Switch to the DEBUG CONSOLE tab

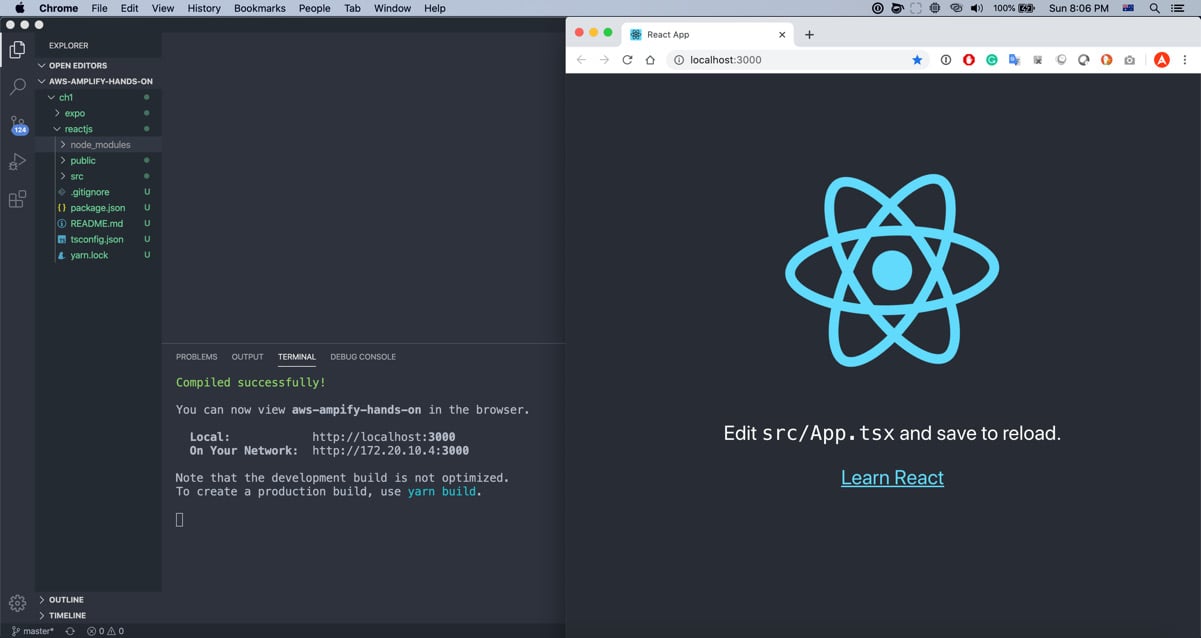click(363, 357)
